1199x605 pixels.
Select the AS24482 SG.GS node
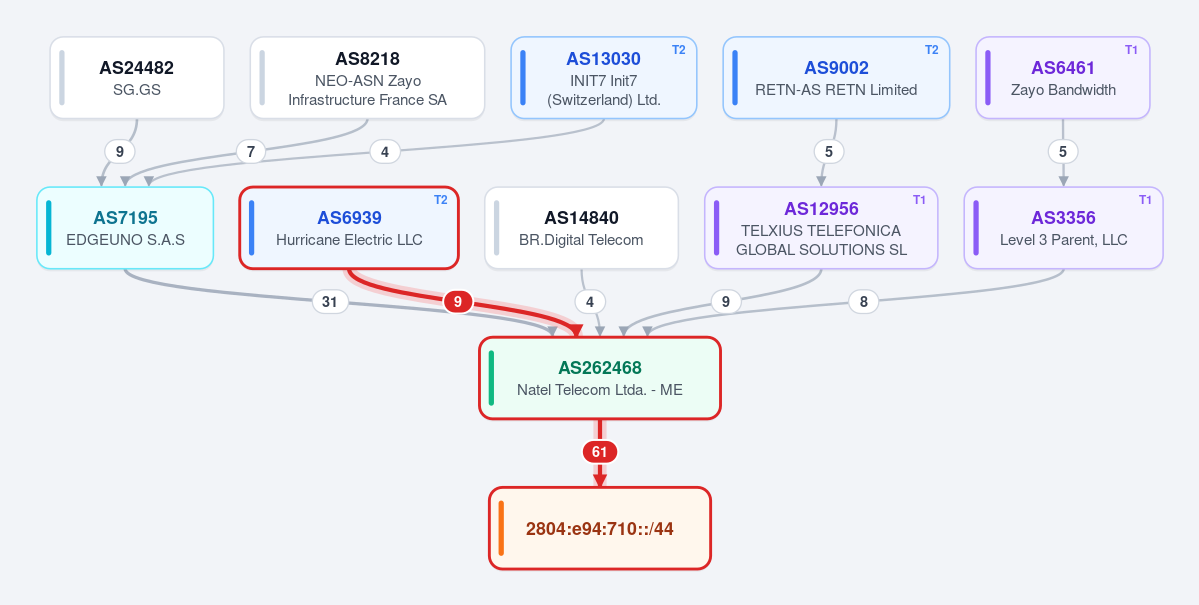click(137, 78)
